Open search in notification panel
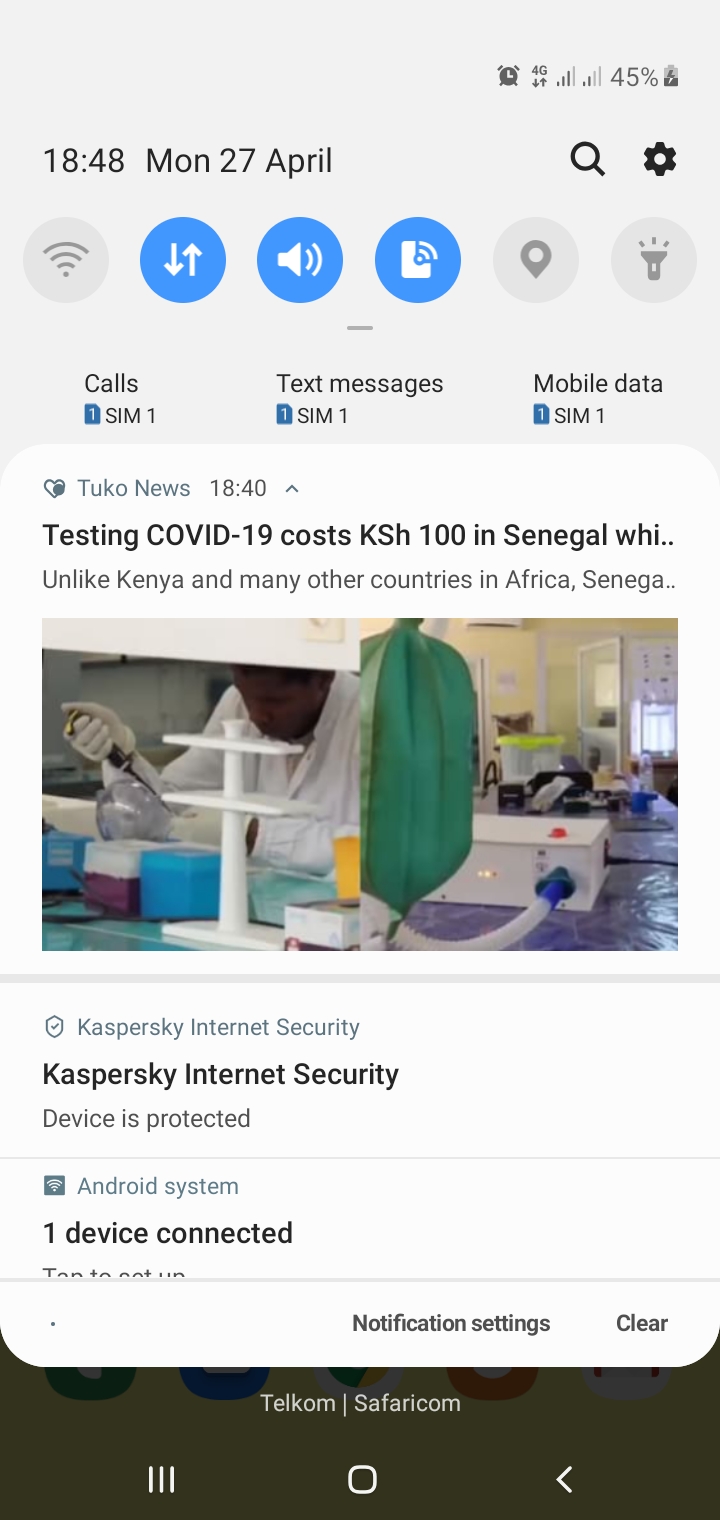 (x=588, y=159)
